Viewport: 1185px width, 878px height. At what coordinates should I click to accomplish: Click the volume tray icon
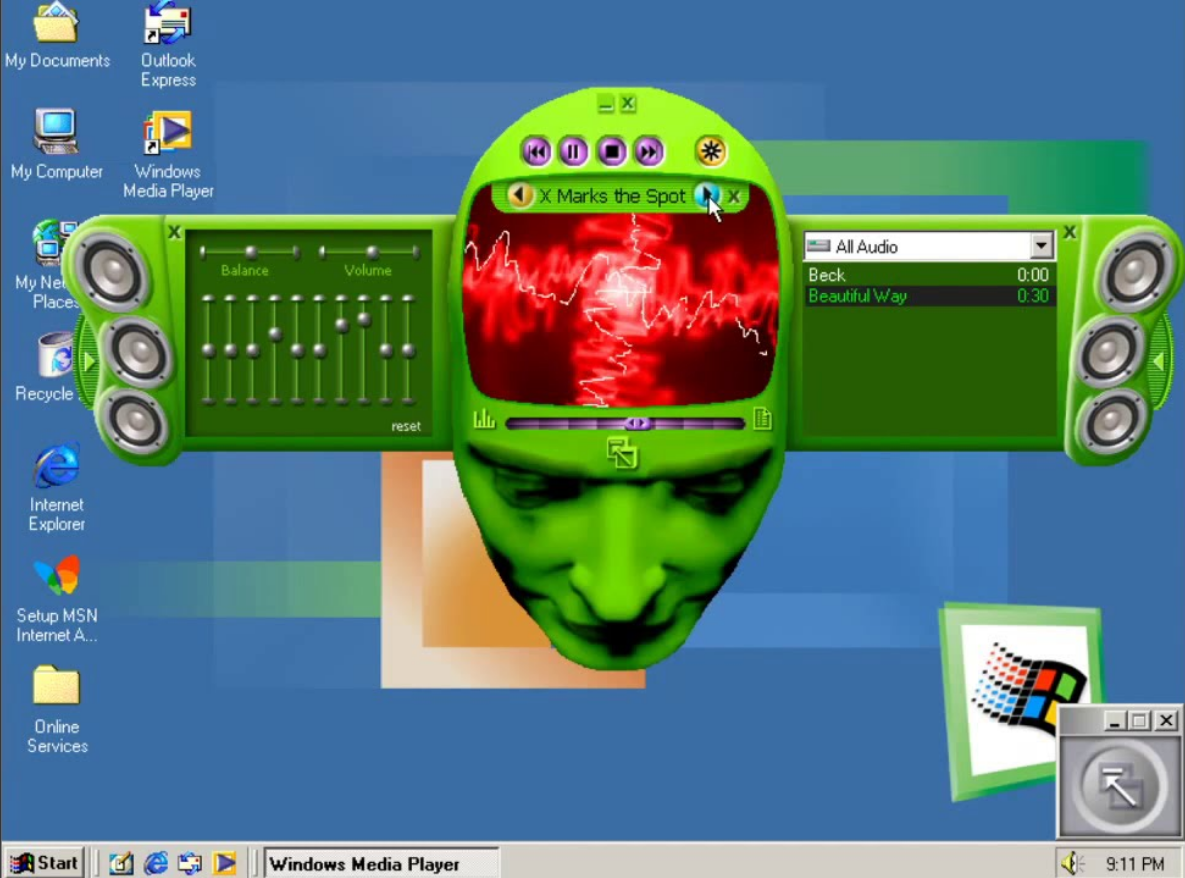(1072, 862)
